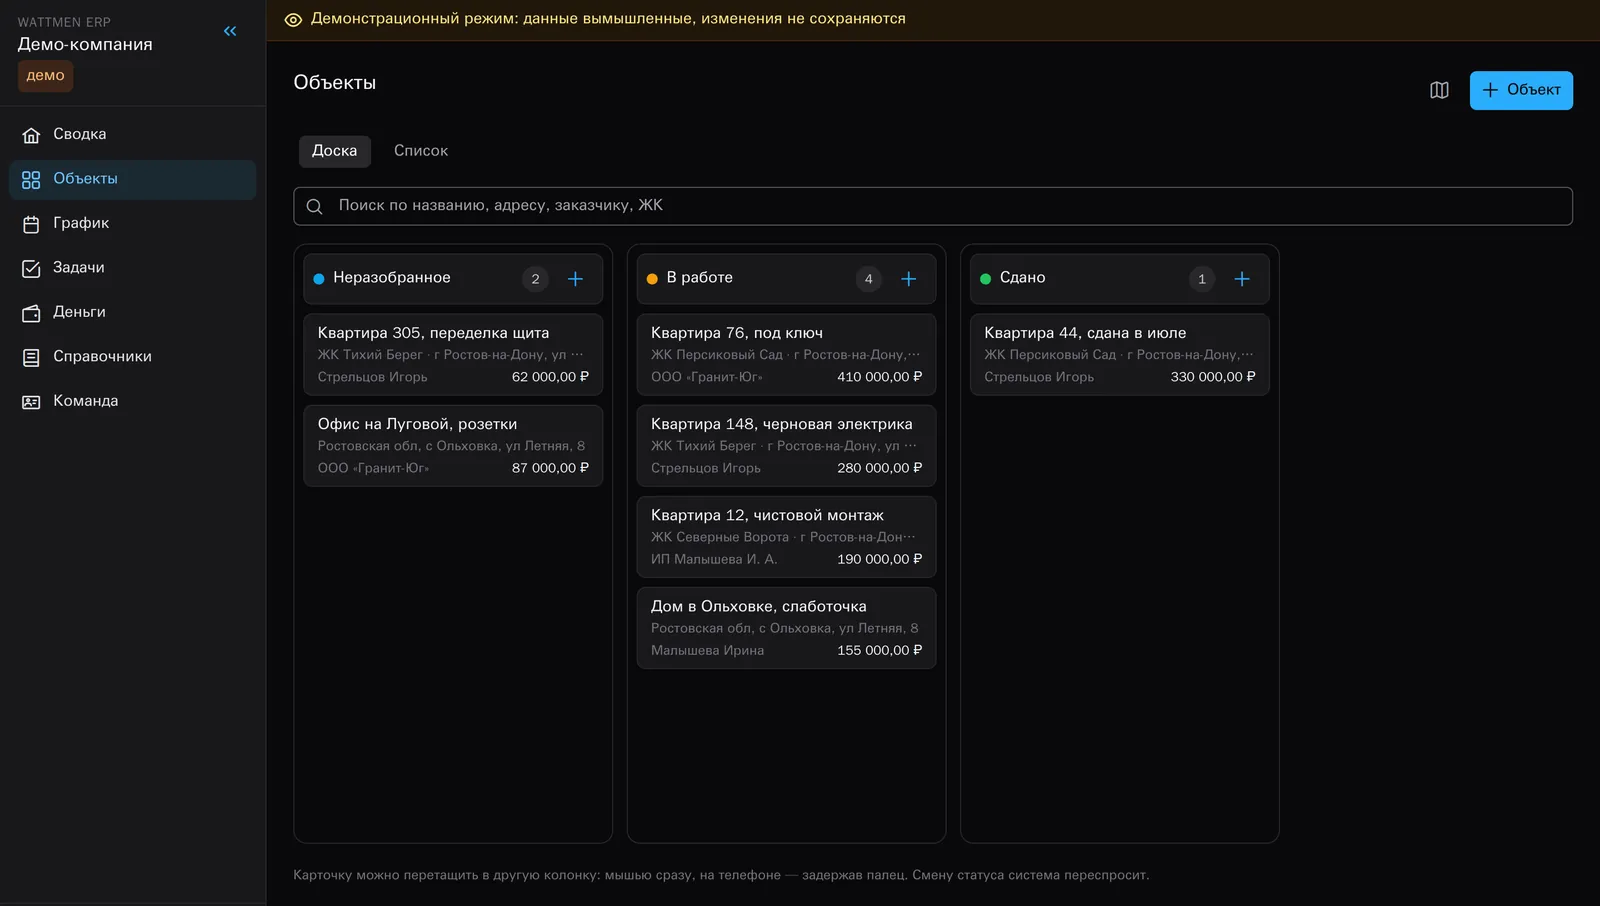Open the Справочники menu item
Image resolution: width=1600 pixels, height=906 pixels.
coord(133,357)
